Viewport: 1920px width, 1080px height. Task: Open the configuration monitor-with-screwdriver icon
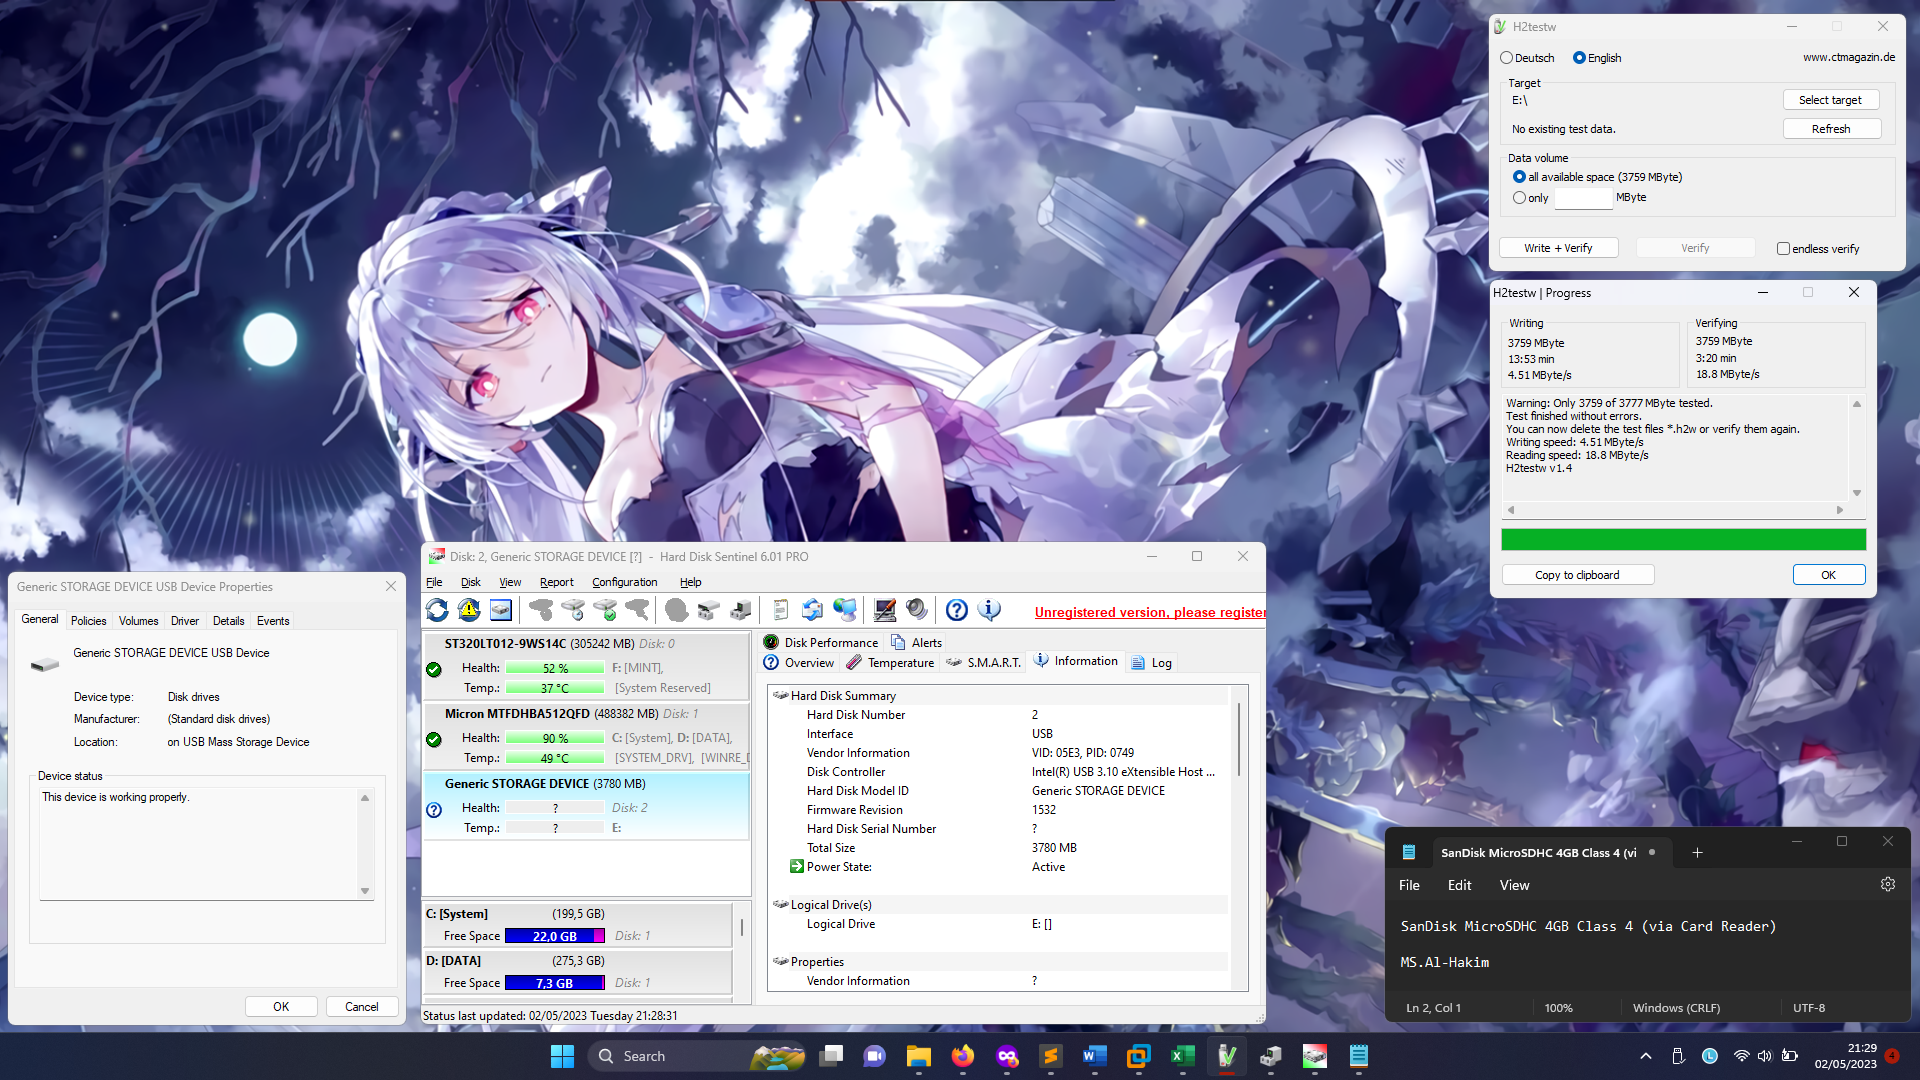coord(885,609)
